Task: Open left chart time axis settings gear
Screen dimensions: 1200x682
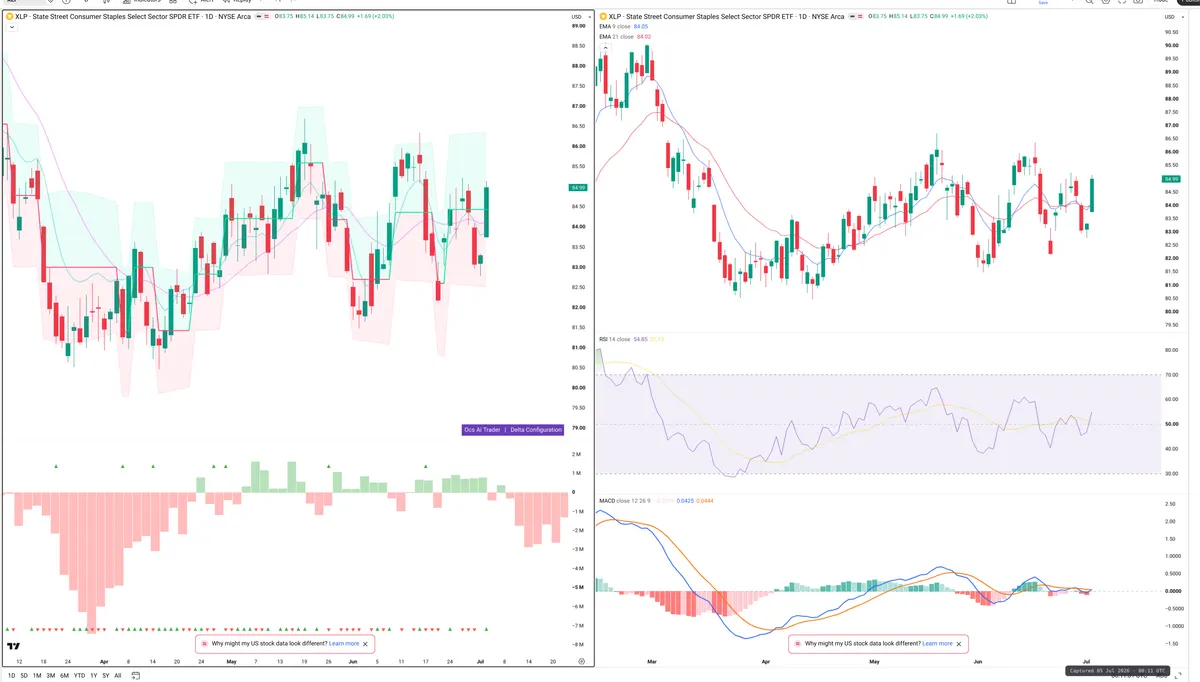Action: click(582, 661)
